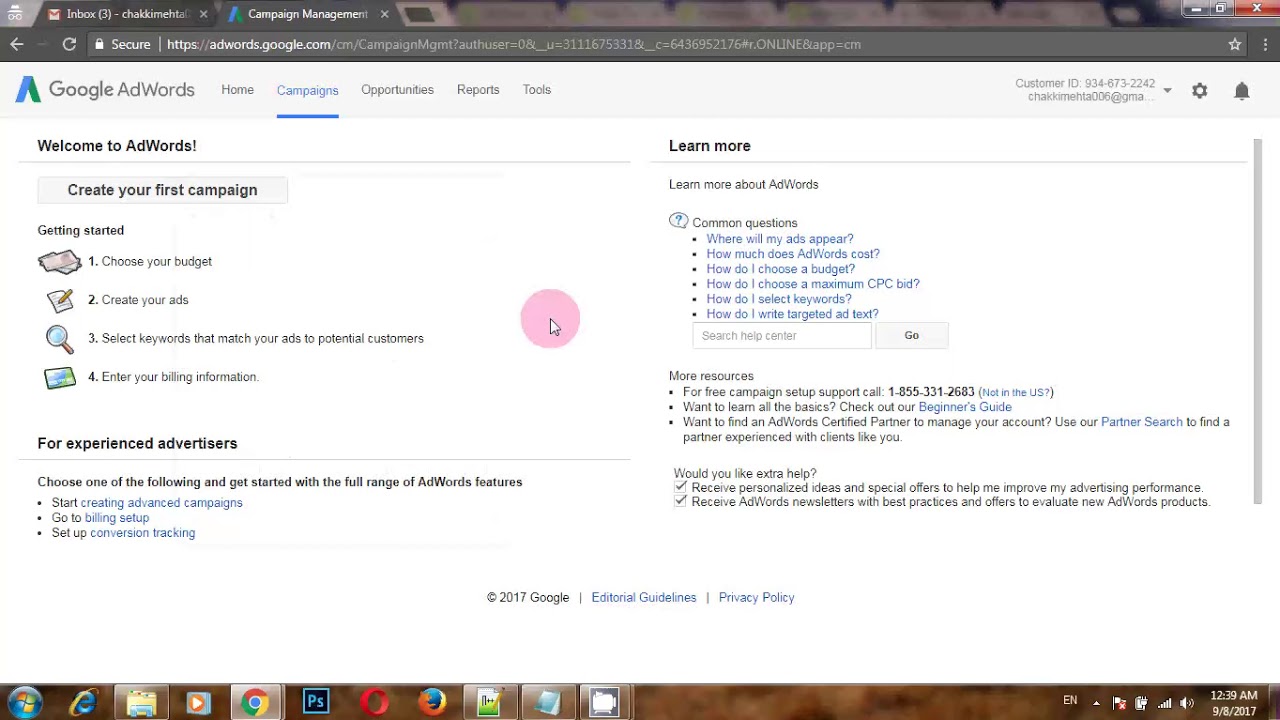
Task: Open the notifications bell
Action: 1242,91
